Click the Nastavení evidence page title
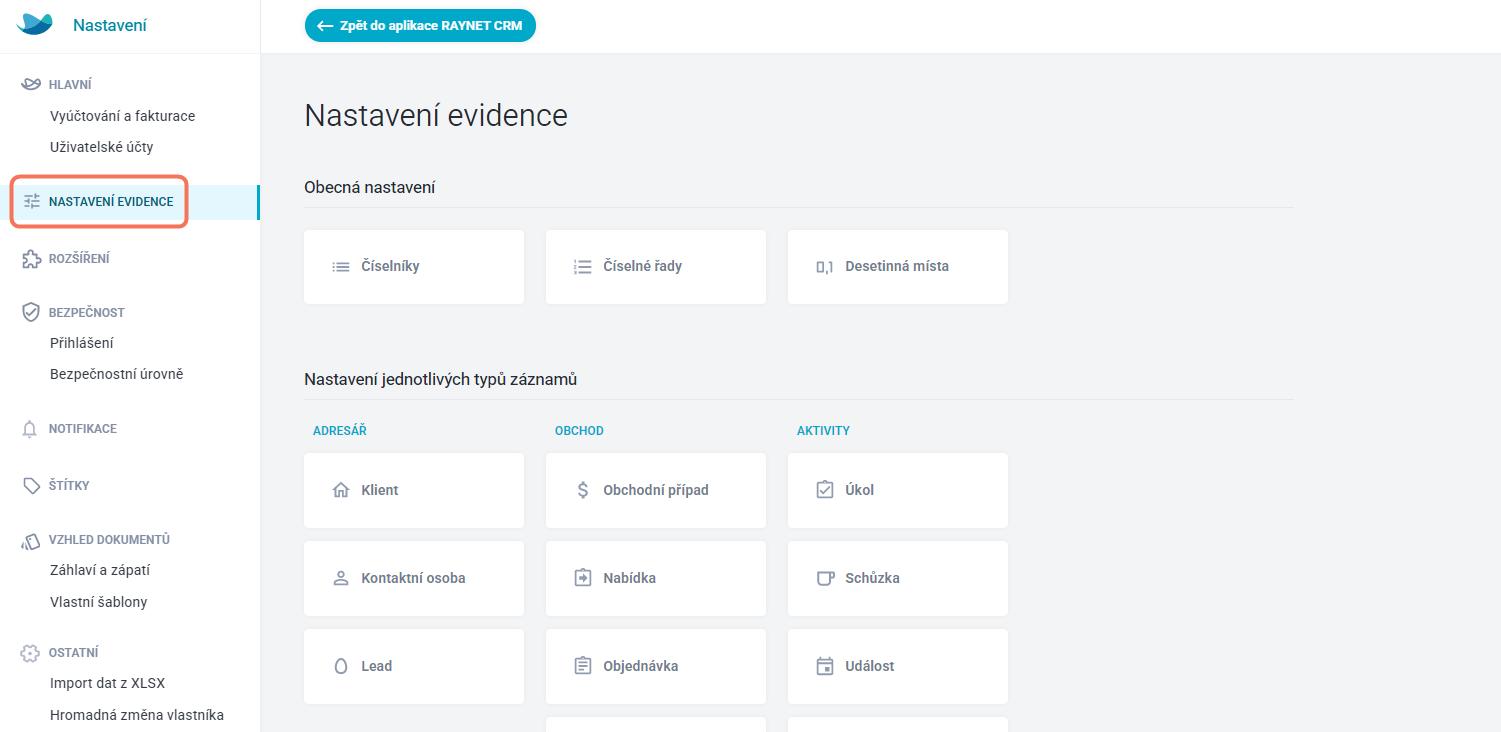This screenshot has height=732, width=1501. pyautogui.click(x=436, y=115)
